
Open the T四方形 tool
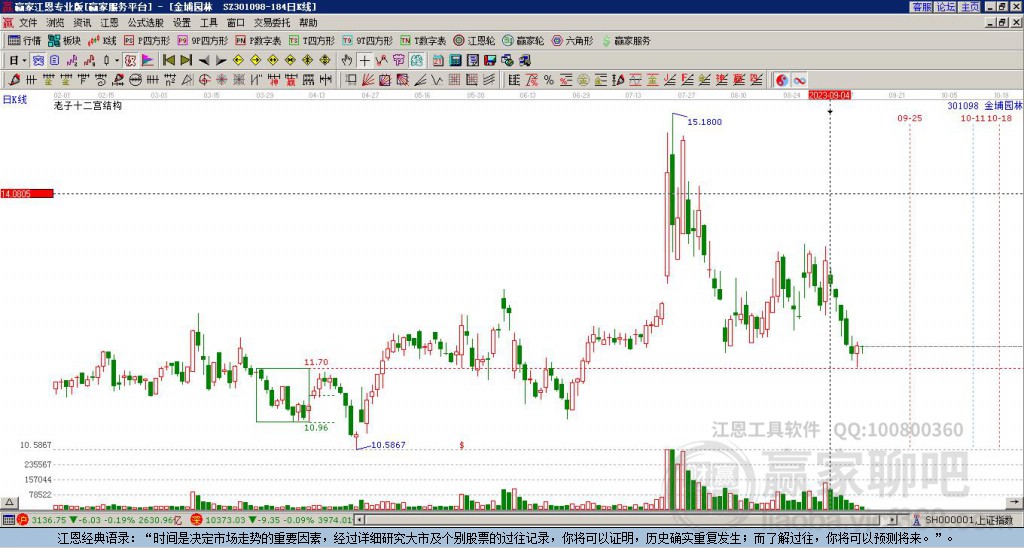point(312,40)
